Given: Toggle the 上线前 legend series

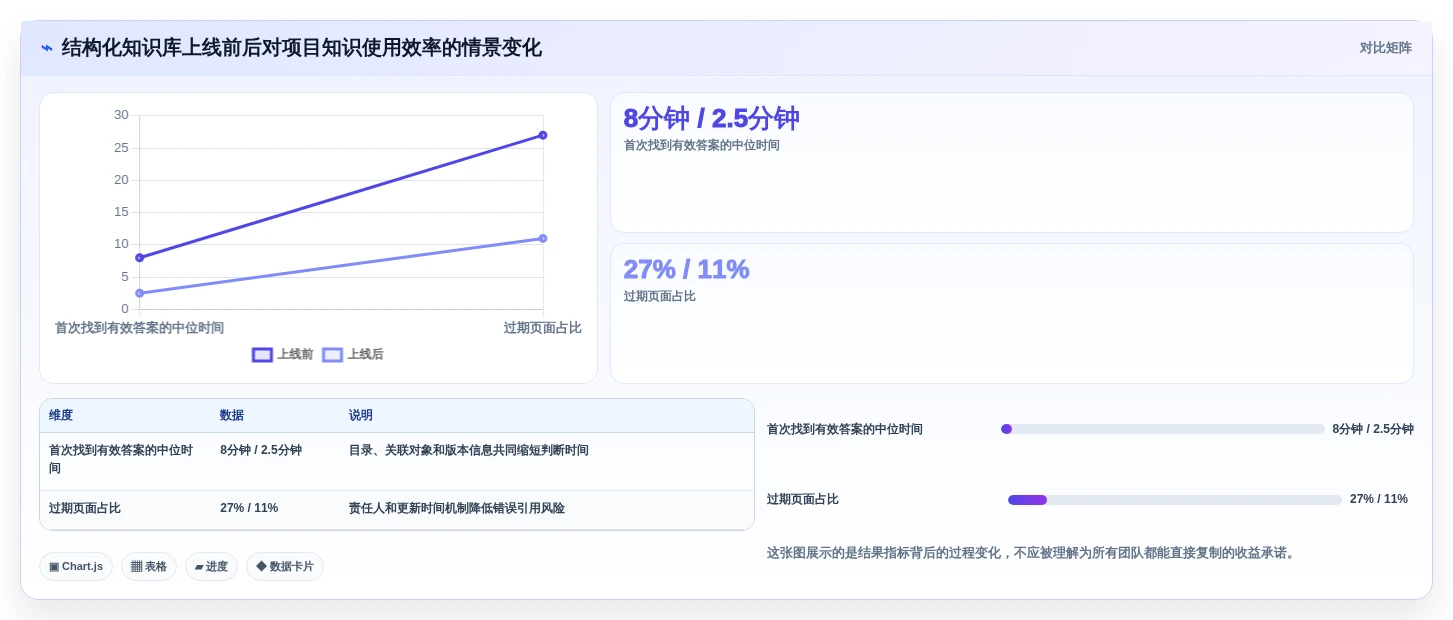Looking at the screenshot, I should pyautogui.click(x=283, y=354).
